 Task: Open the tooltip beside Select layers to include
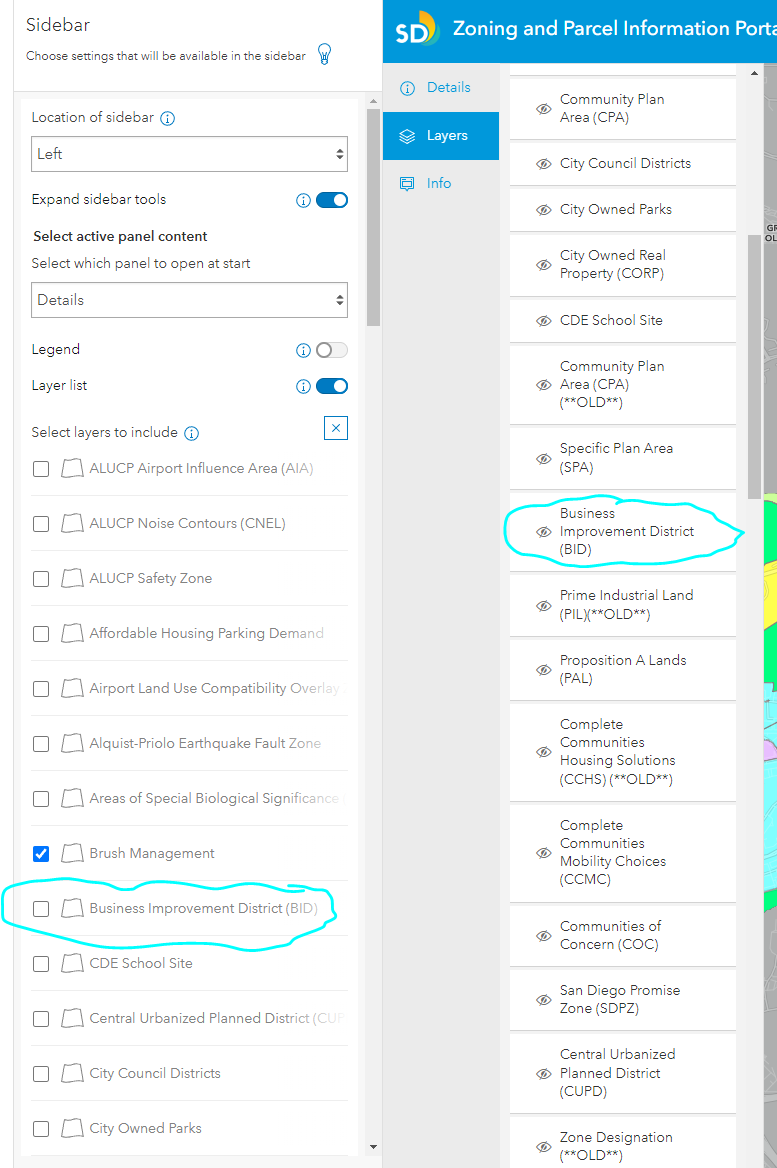pos(190,432)
